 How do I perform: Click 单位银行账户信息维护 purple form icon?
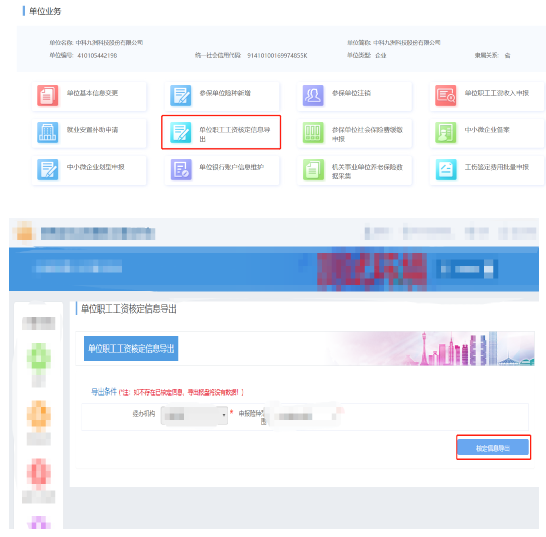(181, 169)
